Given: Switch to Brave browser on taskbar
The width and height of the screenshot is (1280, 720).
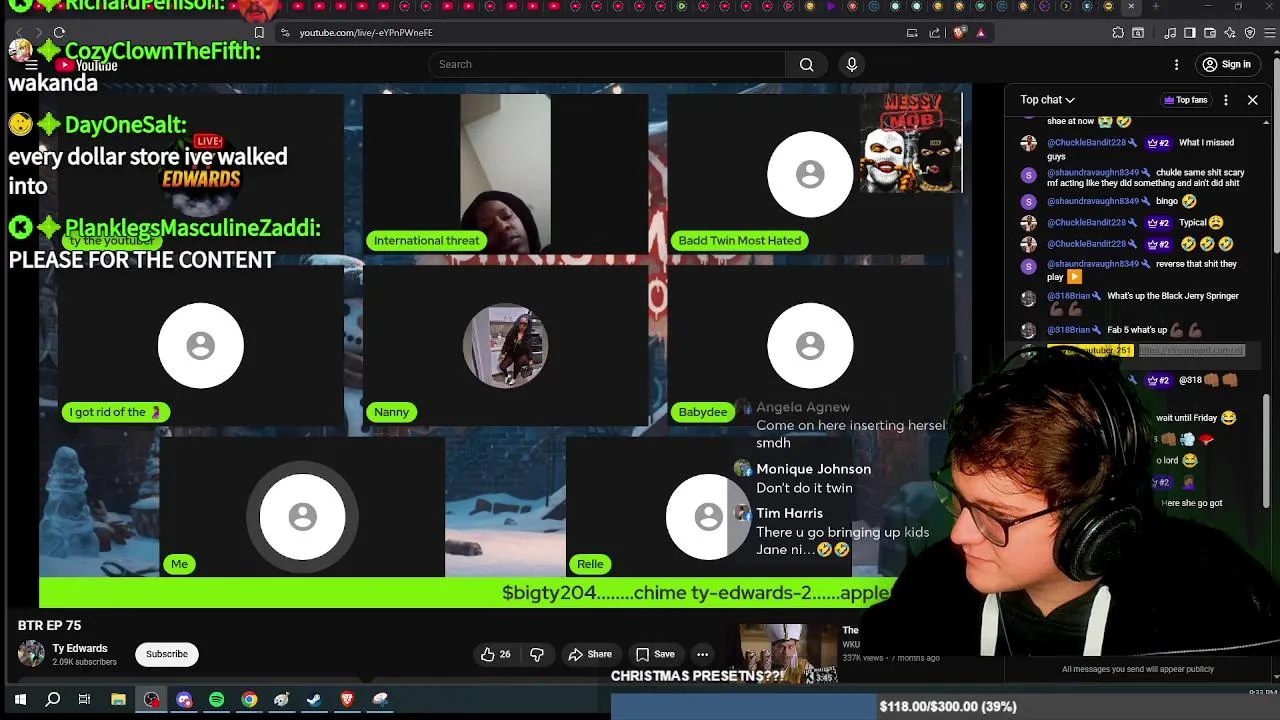Looking at the screenshot, I should 347,700.
